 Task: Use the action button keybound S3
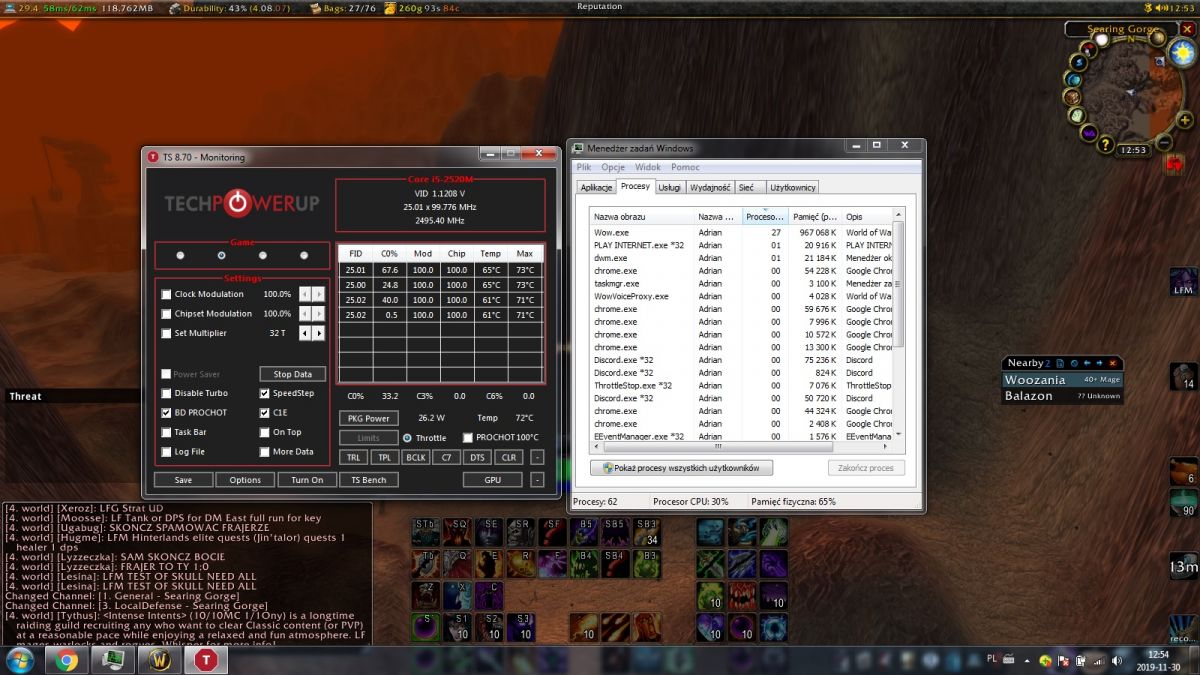tap(521, 628)
